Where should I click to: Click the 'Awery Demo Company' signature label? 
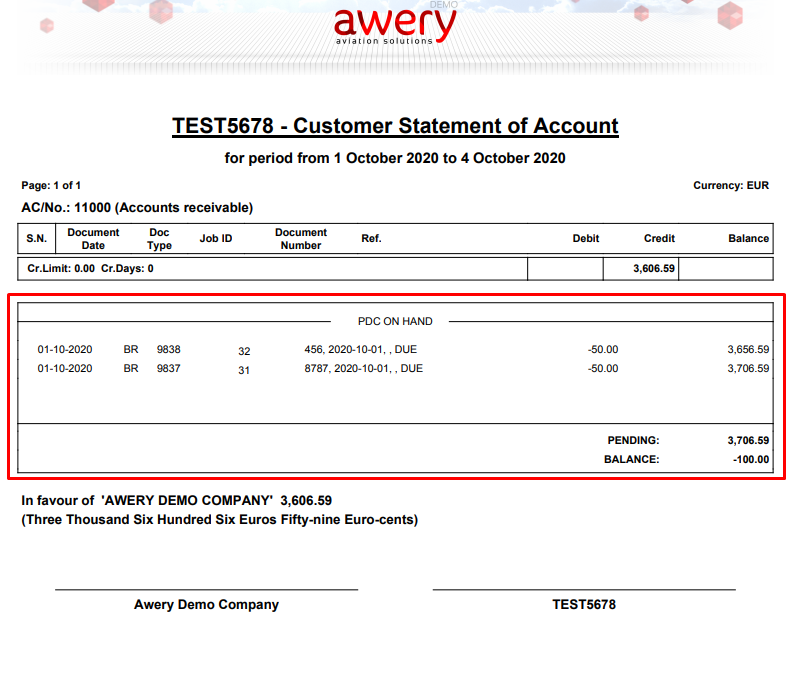(206, 604)
